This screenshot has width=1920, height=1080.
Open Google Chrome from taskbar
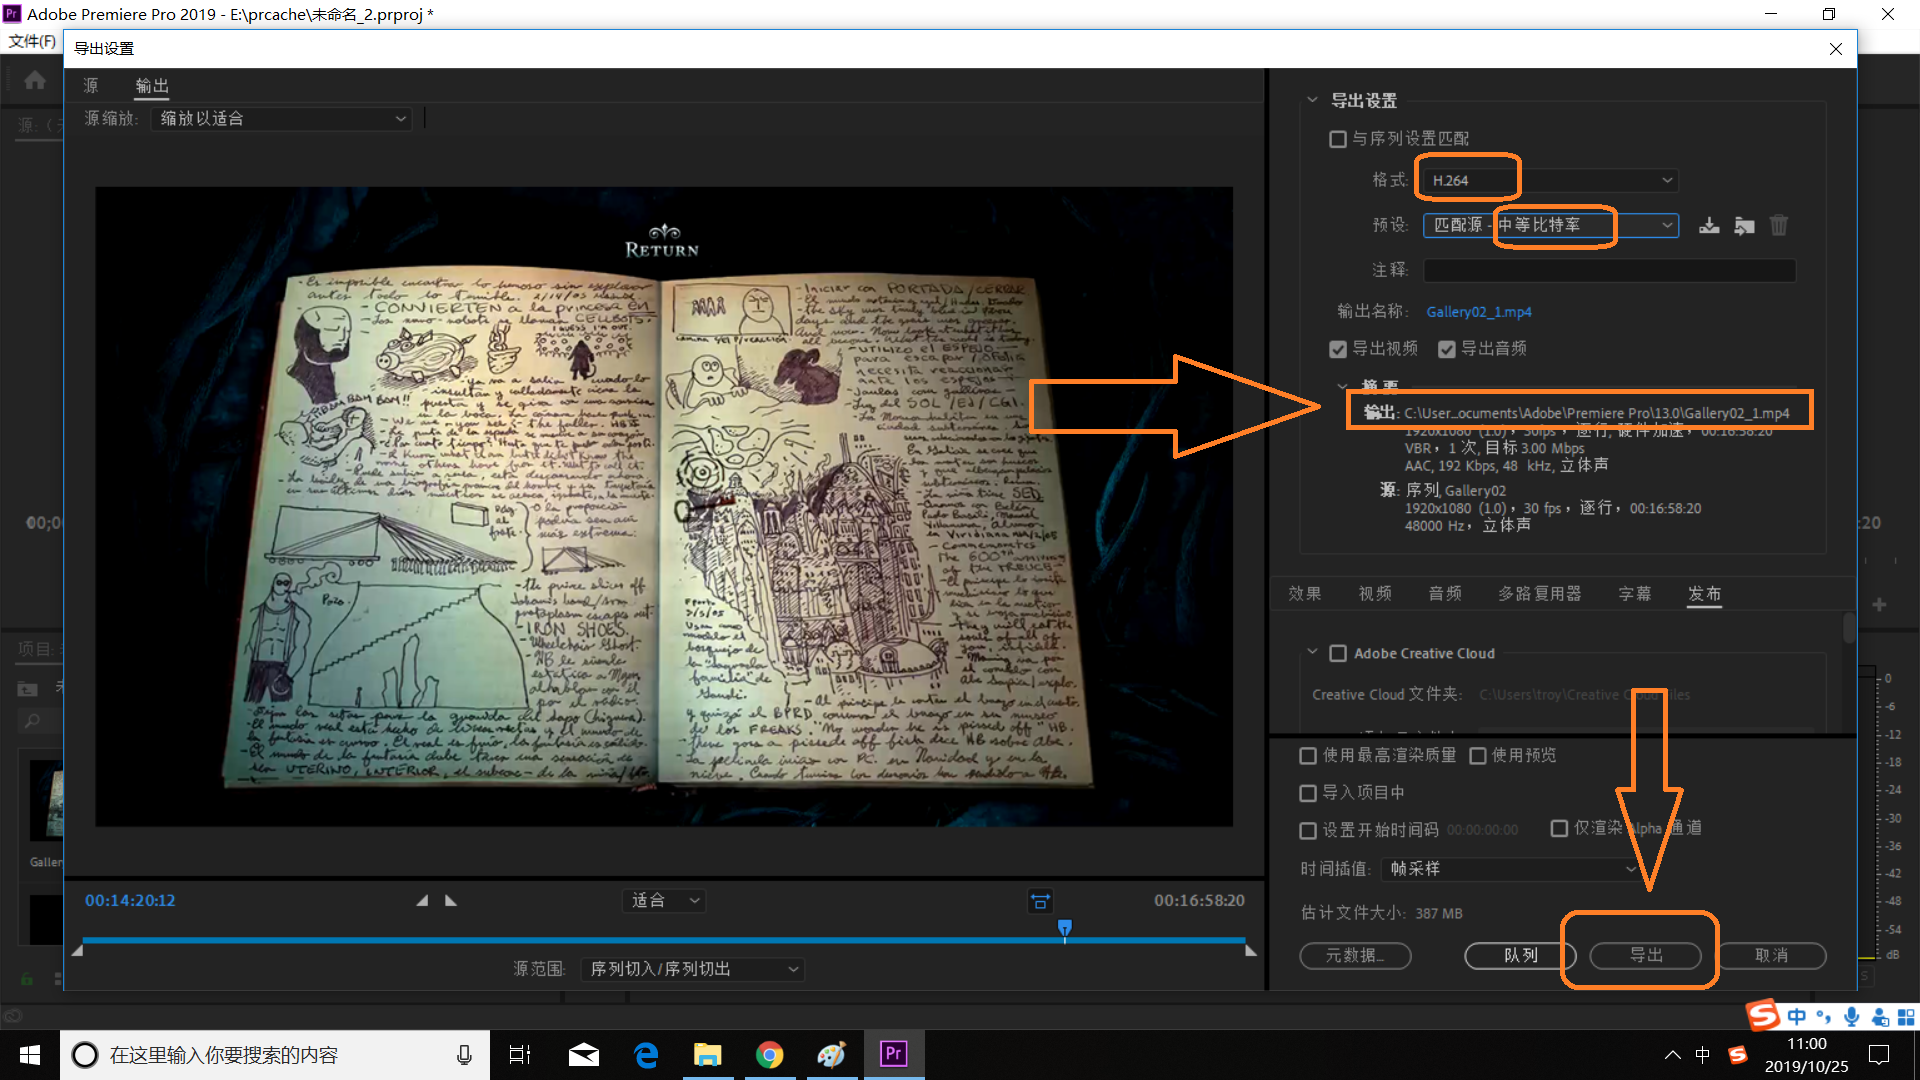point(770,1055)
